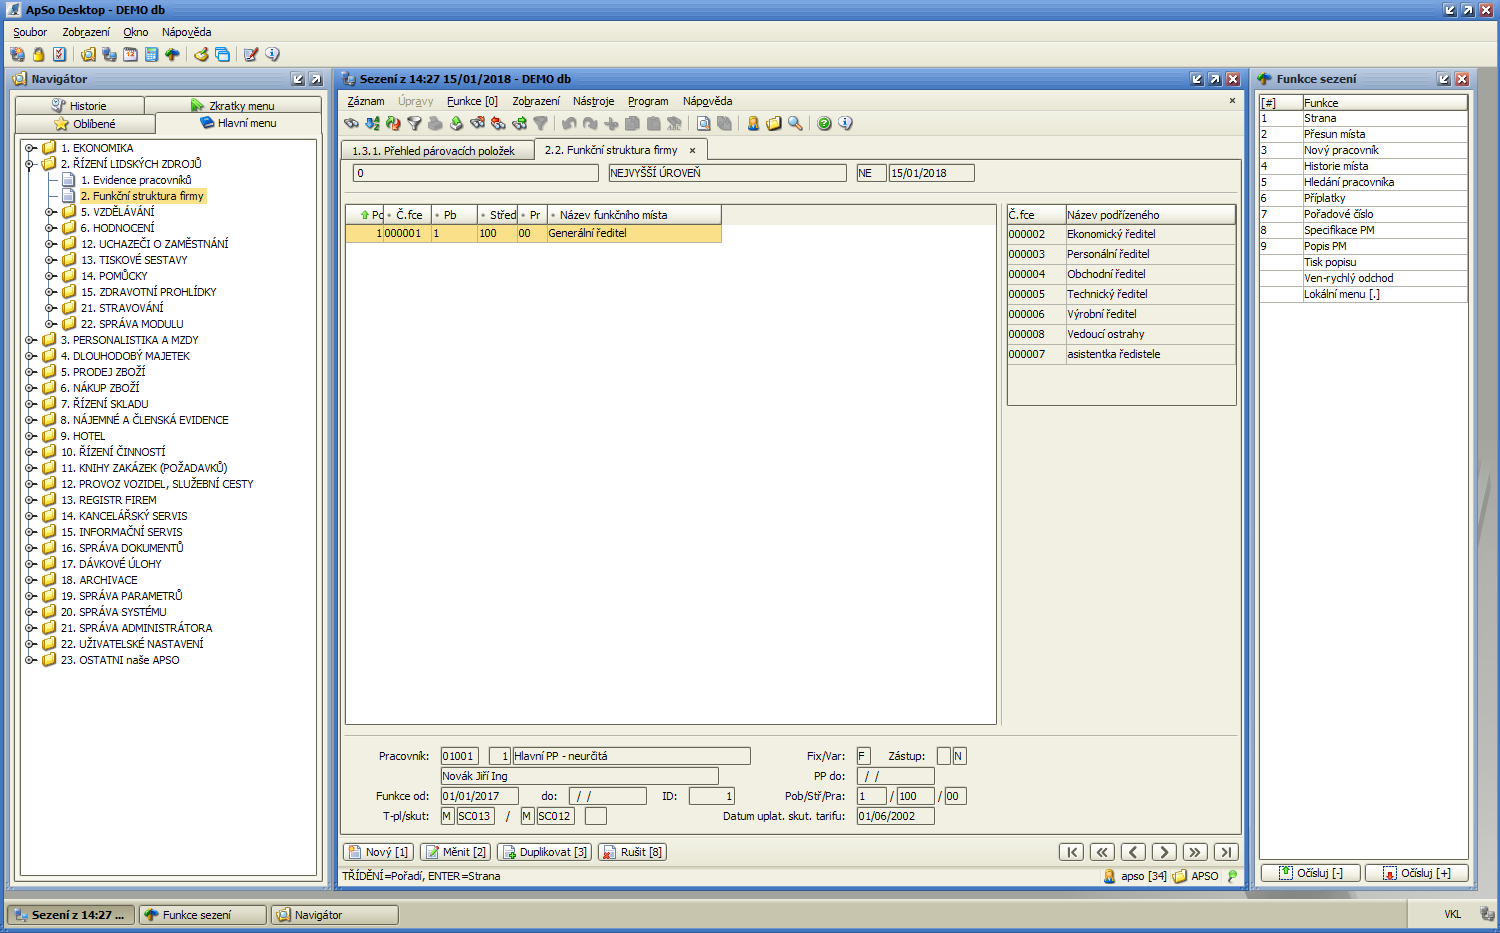Image resolution: width=1500 pixels, height=933 pixels.
Task: Open the Záznam menu in session window
Action: 366,101
